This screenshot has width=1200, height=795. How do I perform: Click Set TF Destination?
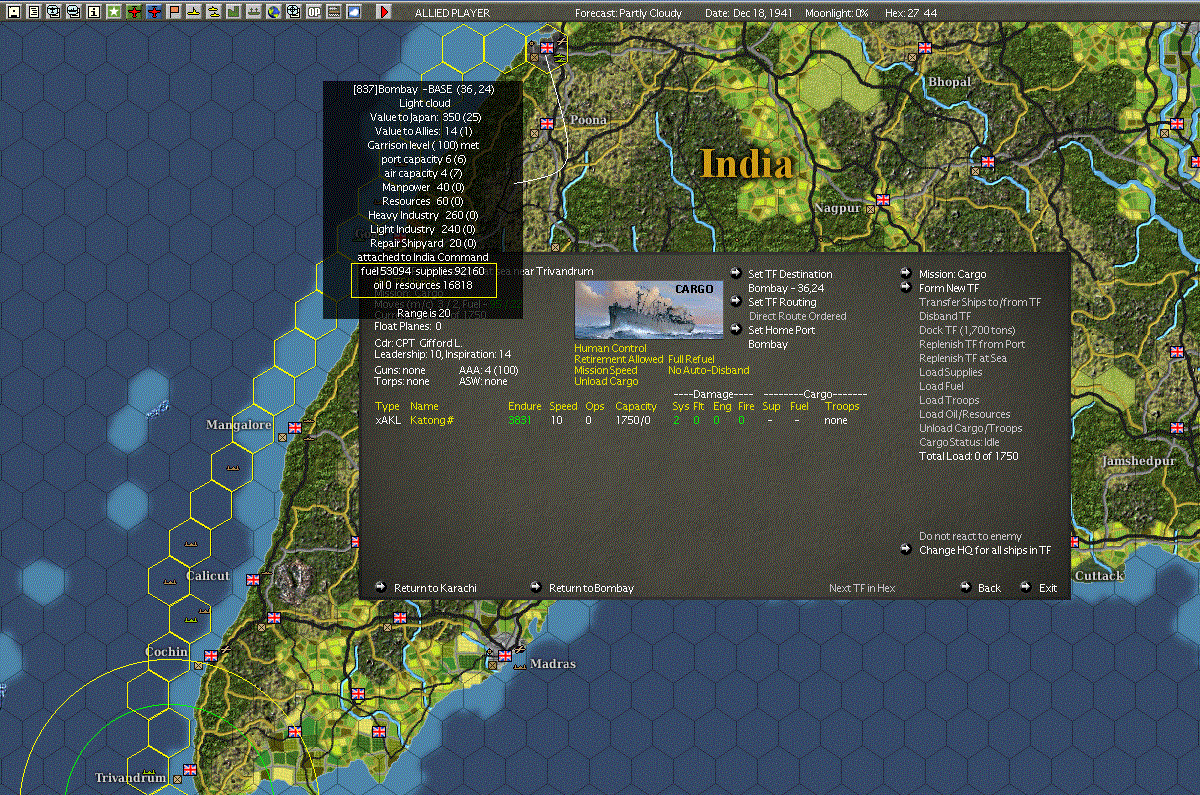(790, 274)
